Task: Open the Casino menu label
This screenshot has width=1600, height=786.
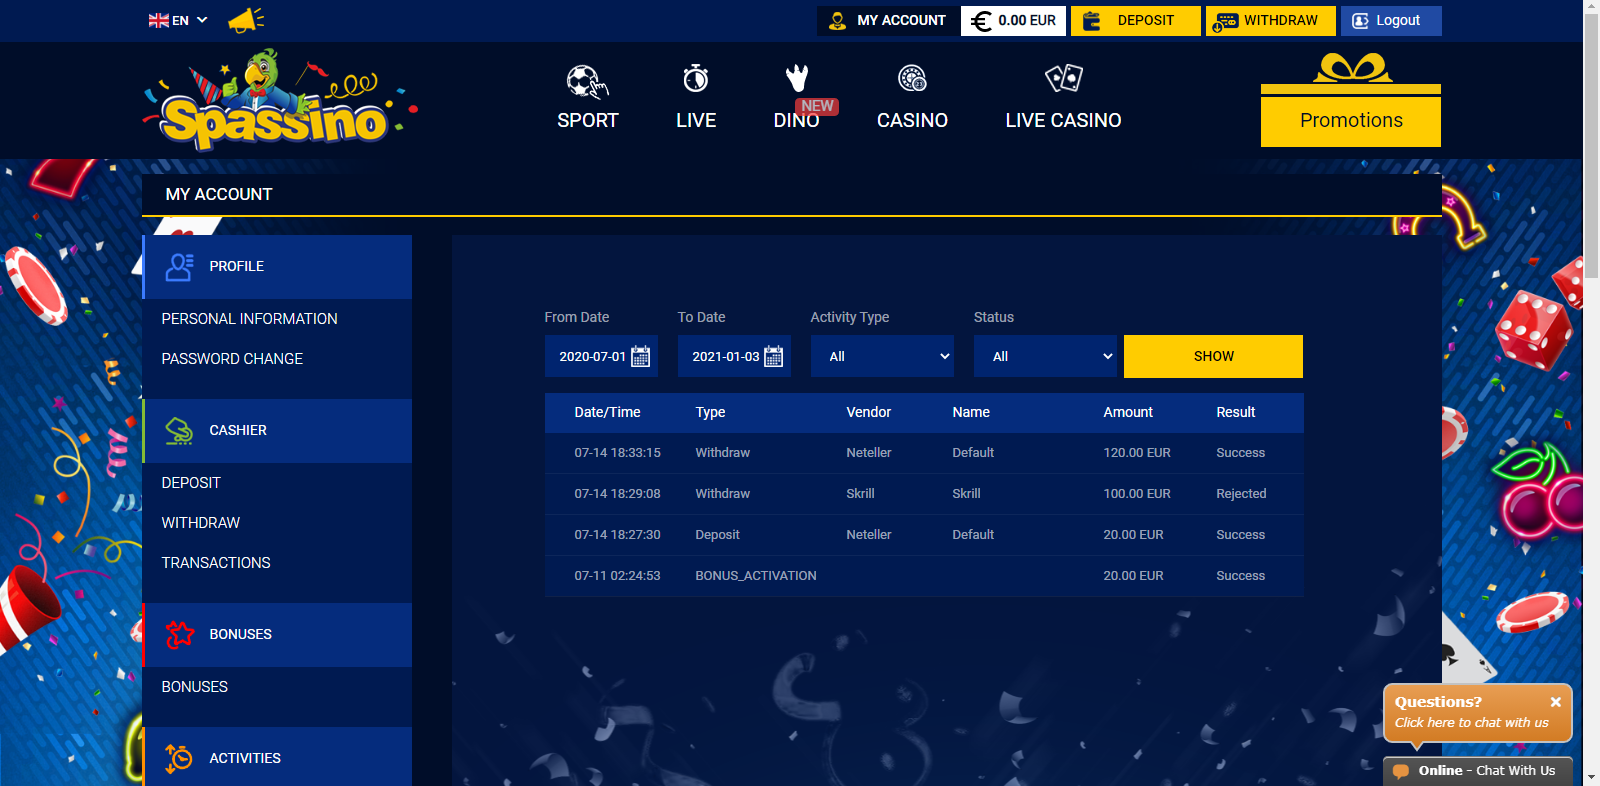Action: point(912,121)
